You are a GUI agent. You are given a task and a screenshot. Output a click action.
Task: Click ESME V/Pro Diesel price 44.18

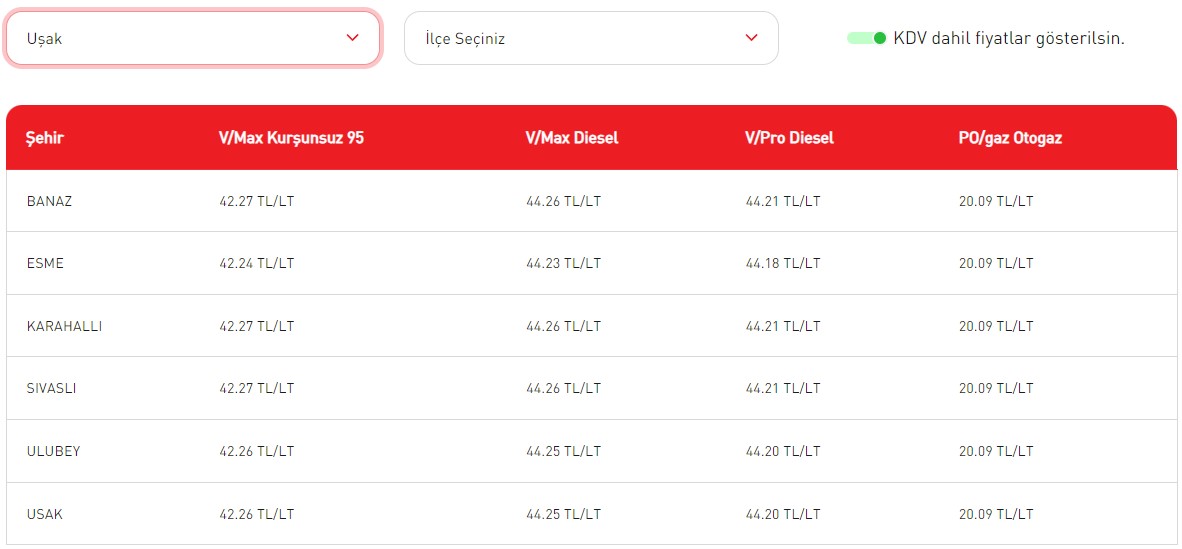pos(782,263)
